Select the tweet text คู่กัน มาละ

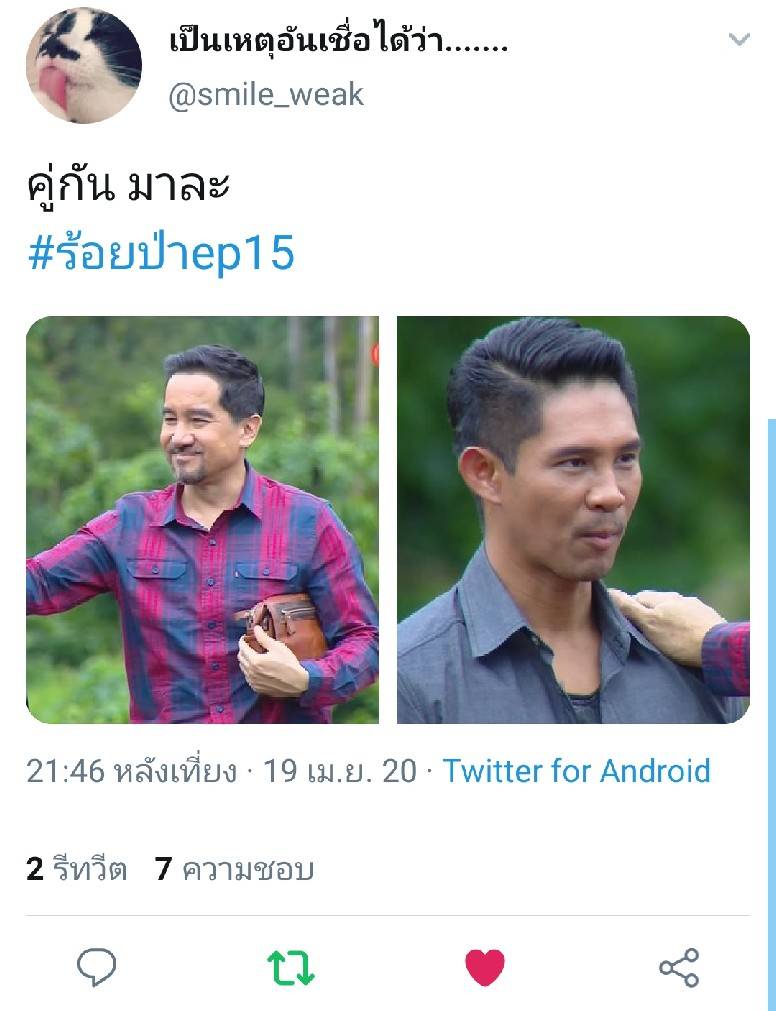pyautogui.click(x=128, y=187)
